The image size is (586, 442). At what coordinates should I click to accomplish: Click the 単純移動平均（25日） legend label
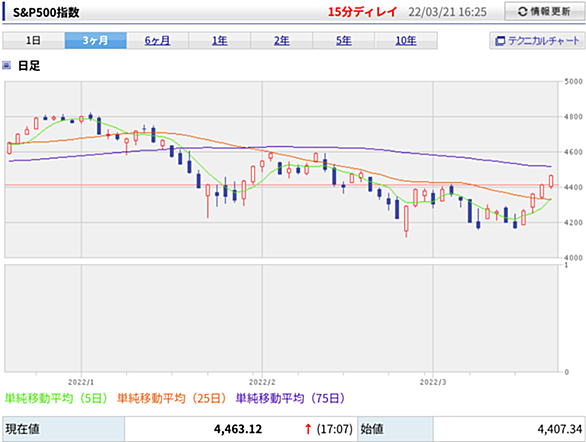click(x=172, y=398)
